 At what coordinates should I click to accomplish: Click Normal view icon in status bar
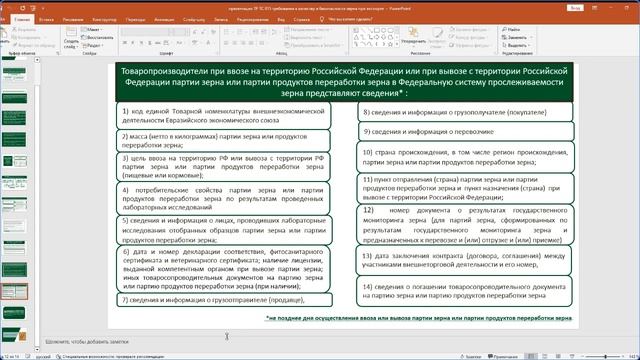[531, 356]
